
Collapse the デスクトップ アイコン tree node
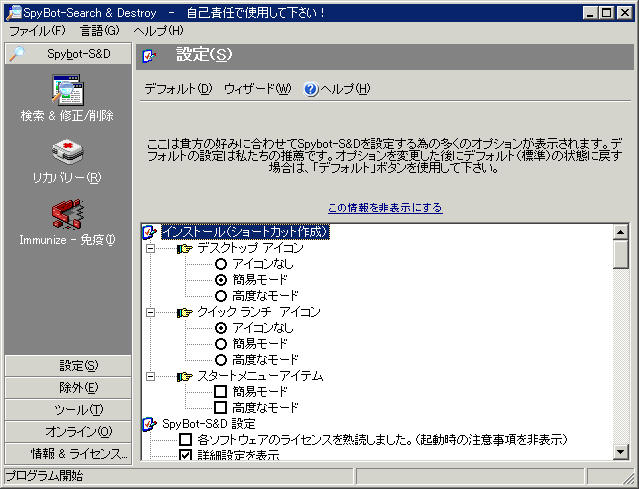[x=150, y=249]
